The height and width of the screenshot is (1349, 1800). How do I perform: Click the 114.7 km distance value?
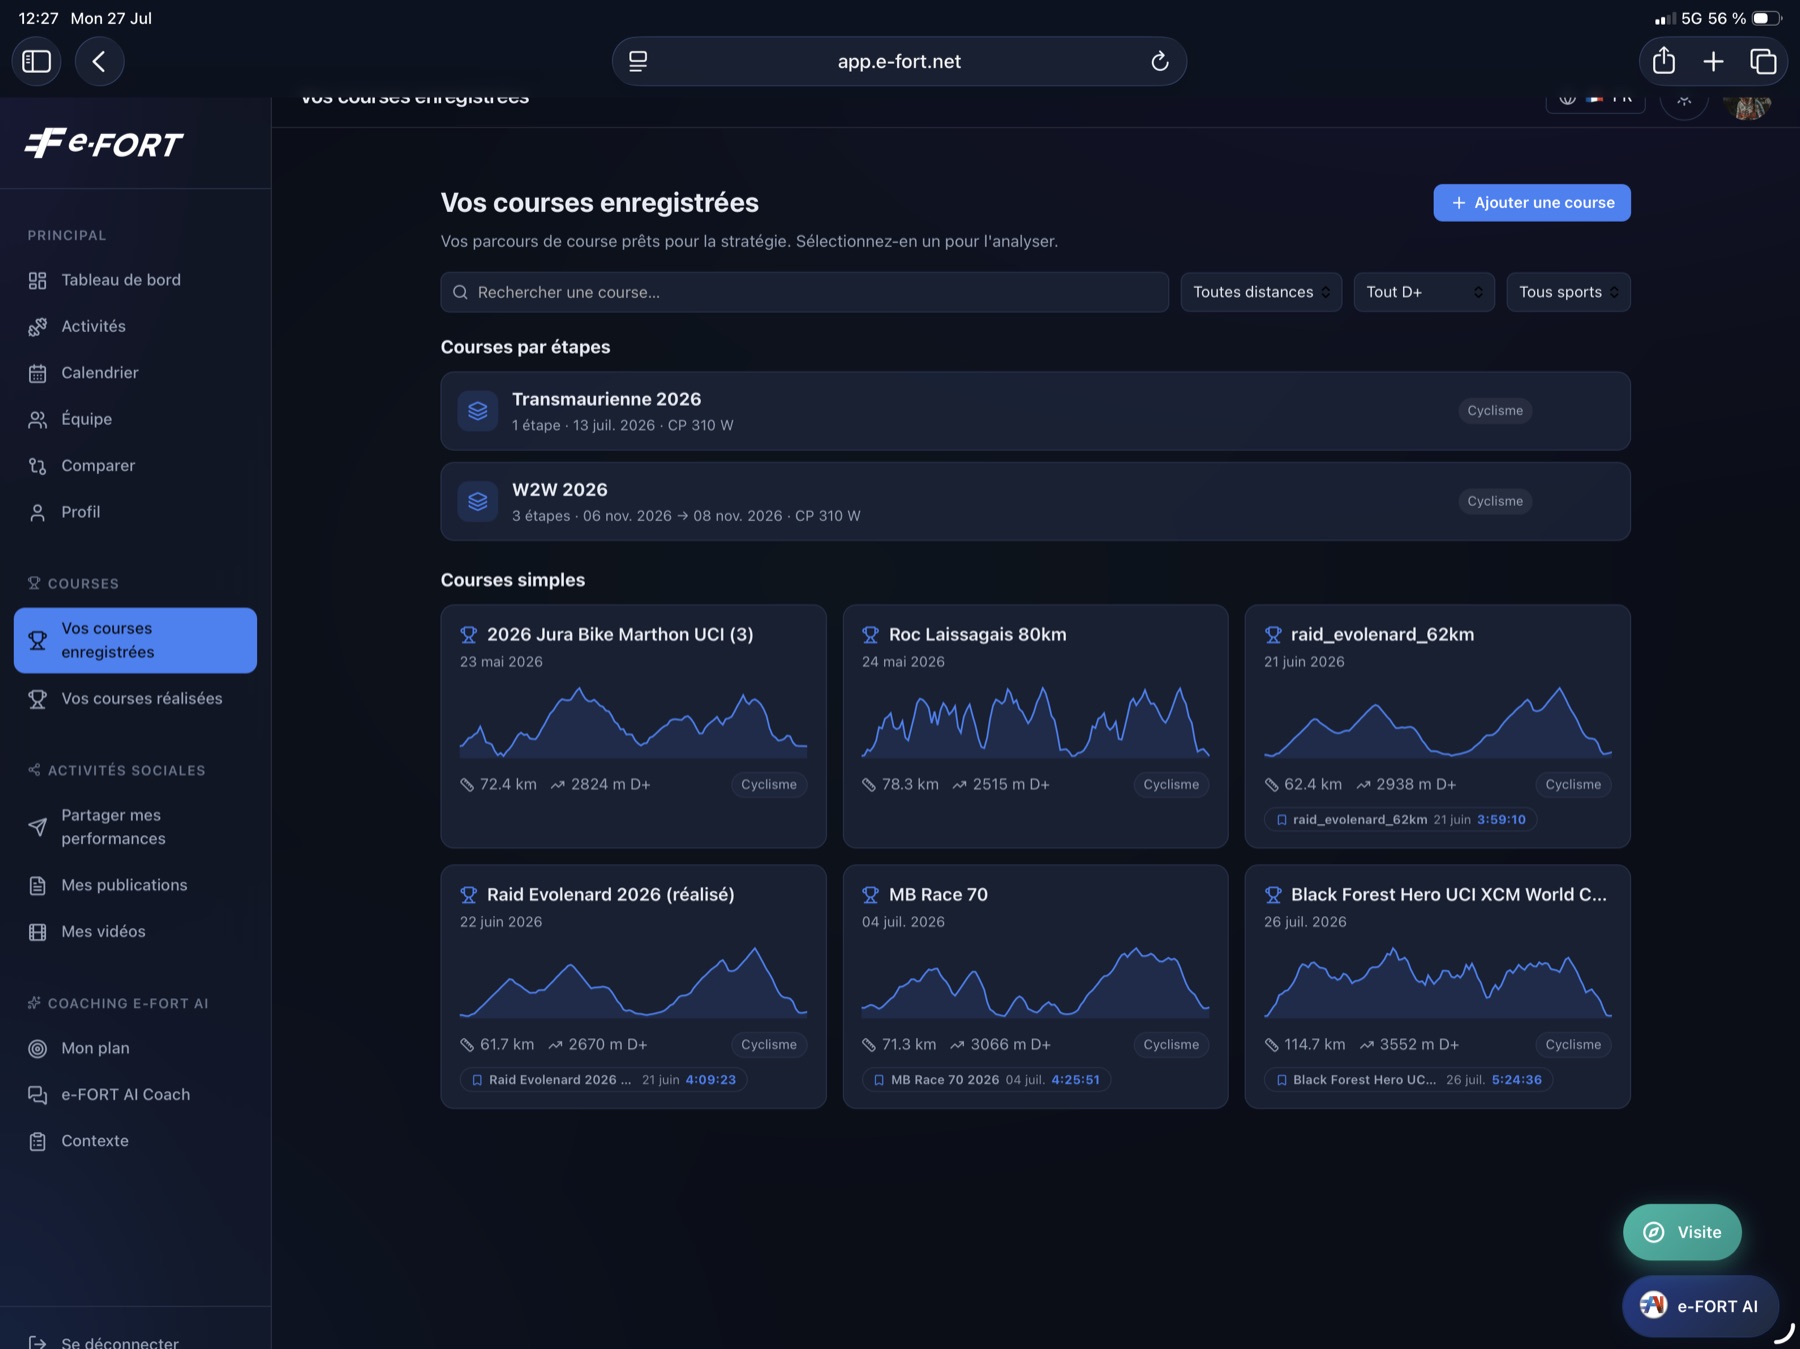[x=1315, y=1045]
